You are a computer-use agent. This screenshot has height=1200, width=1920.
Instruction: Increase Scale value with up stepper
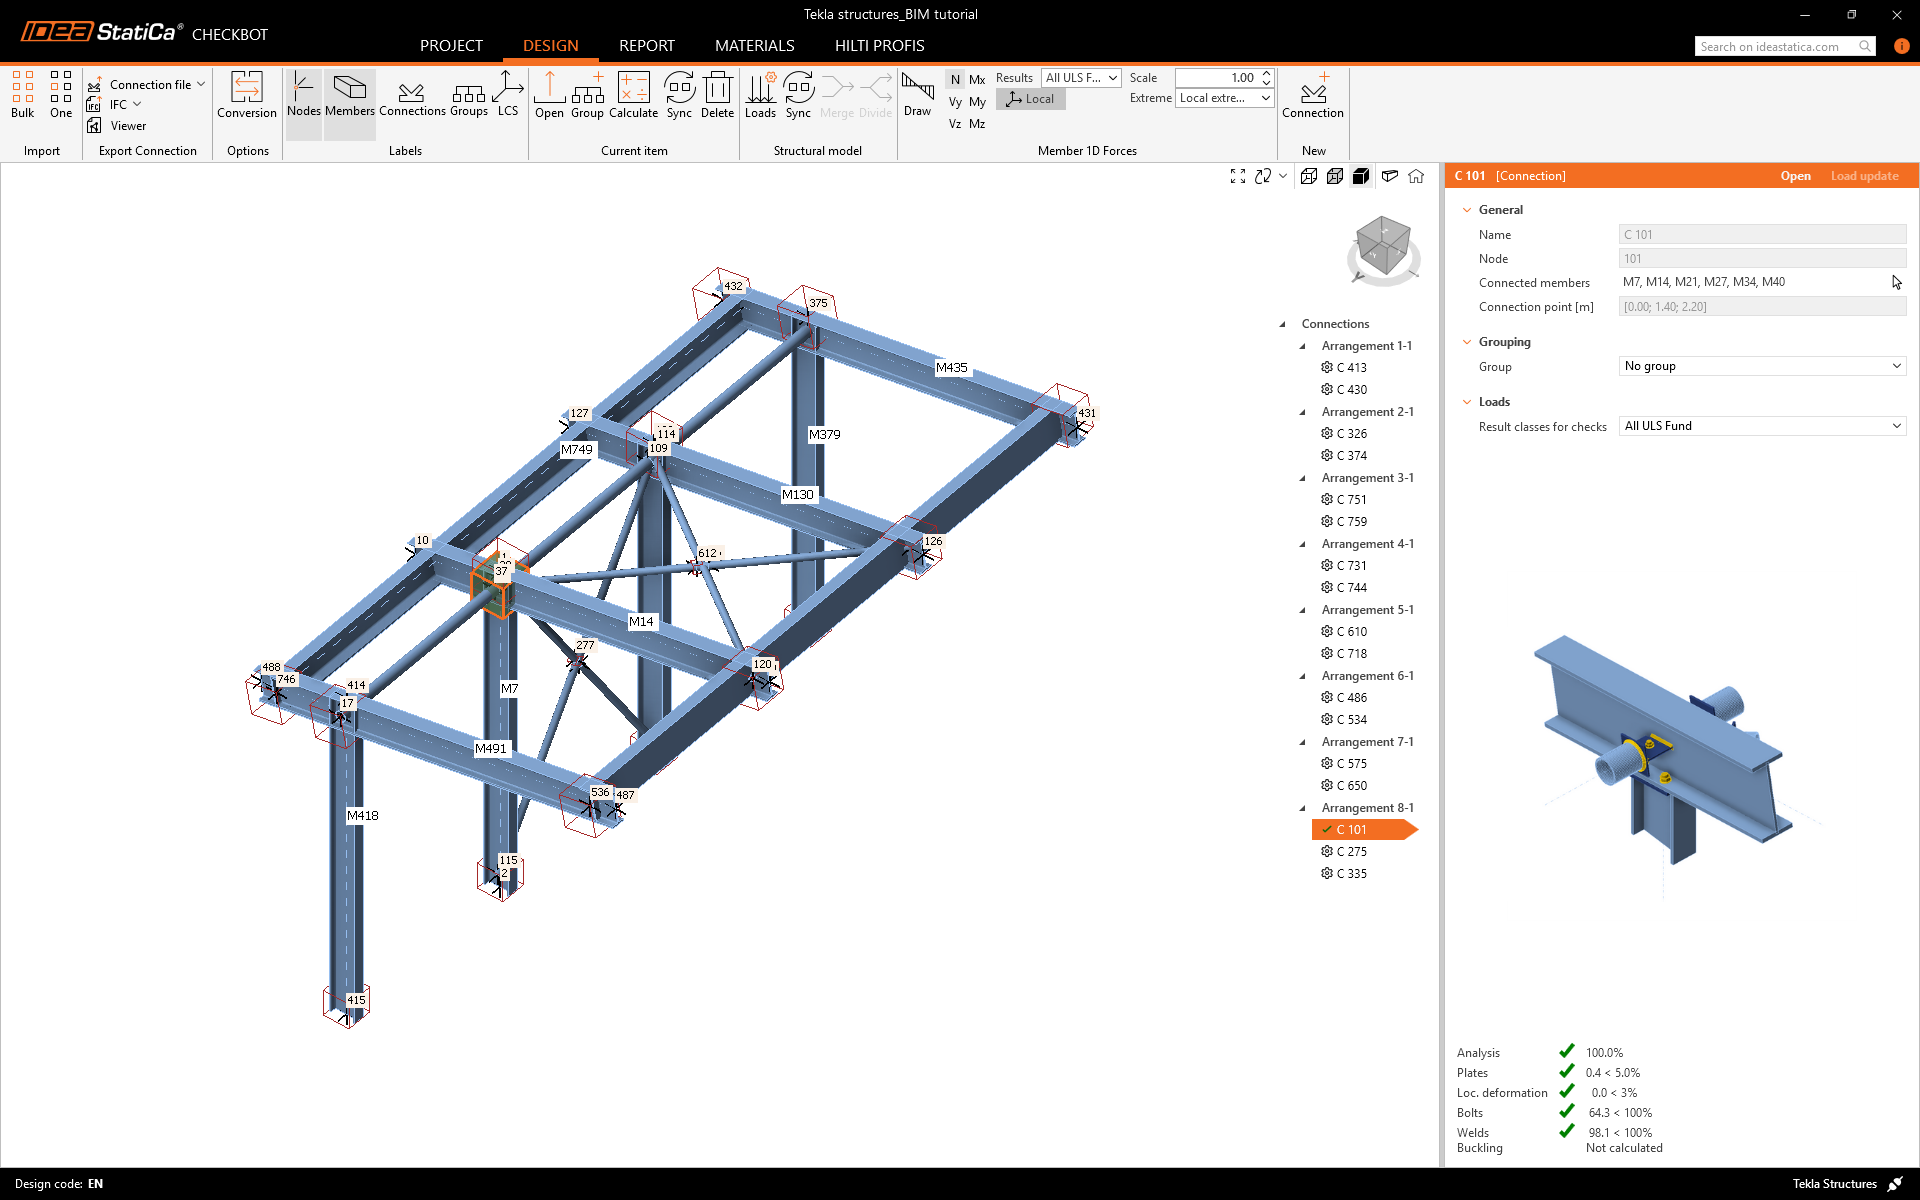point(1266,73)
